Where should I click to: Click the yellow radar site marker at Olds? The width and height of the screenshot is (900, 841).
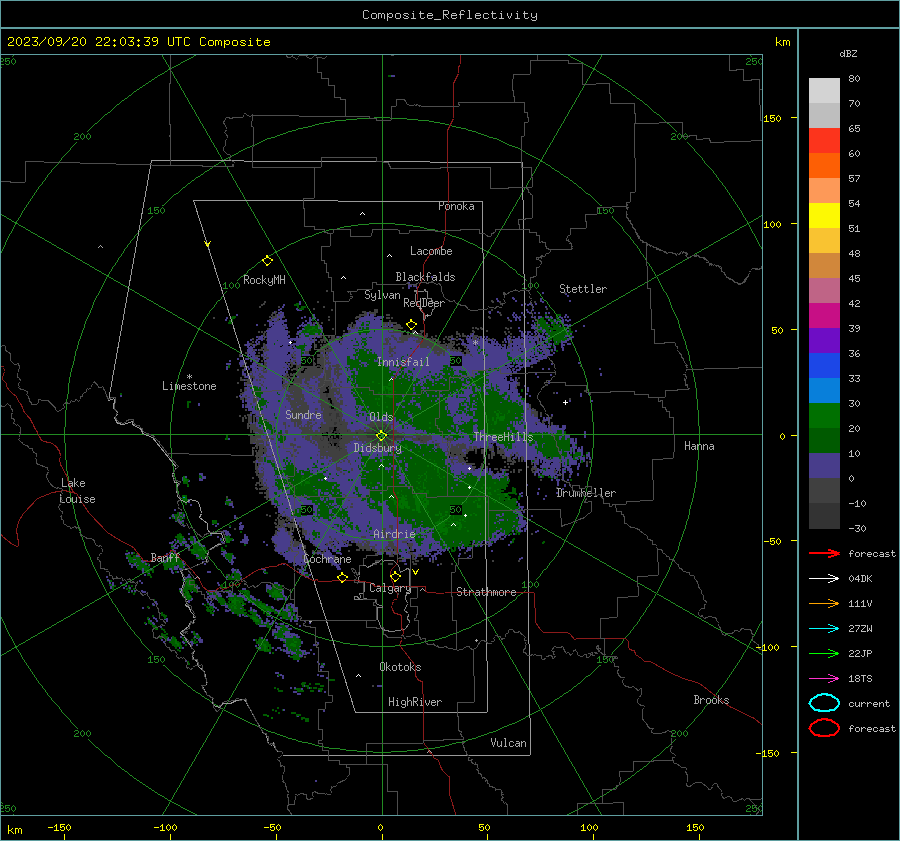382,435
